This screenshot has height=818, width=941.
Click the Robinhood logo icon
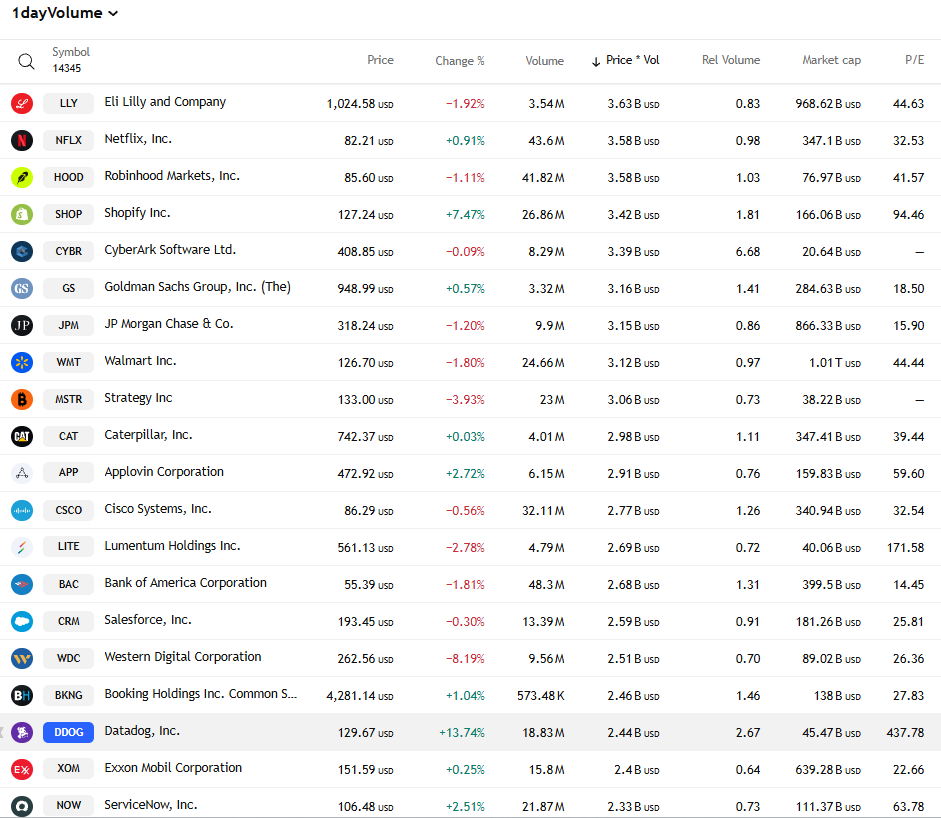[22, 178]
